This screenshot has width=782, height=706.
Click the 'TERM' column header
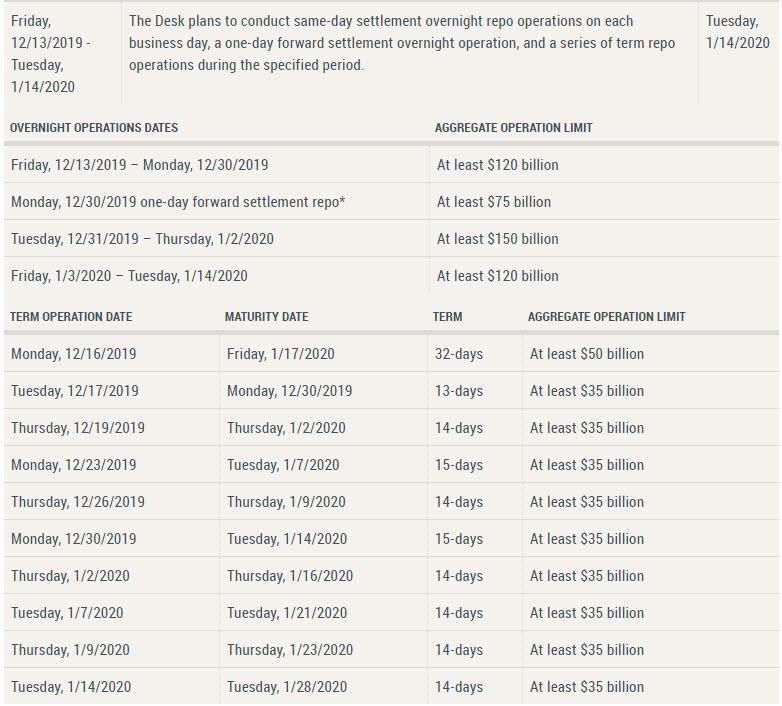[447, 317]
